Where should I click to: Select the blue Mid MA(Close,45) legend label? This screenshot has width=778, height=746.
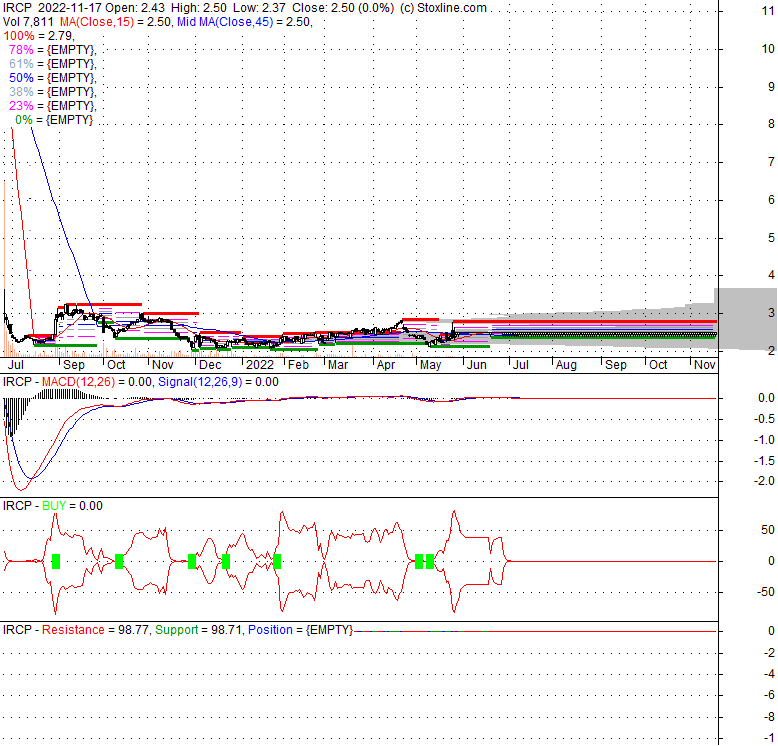pos(225,22)
